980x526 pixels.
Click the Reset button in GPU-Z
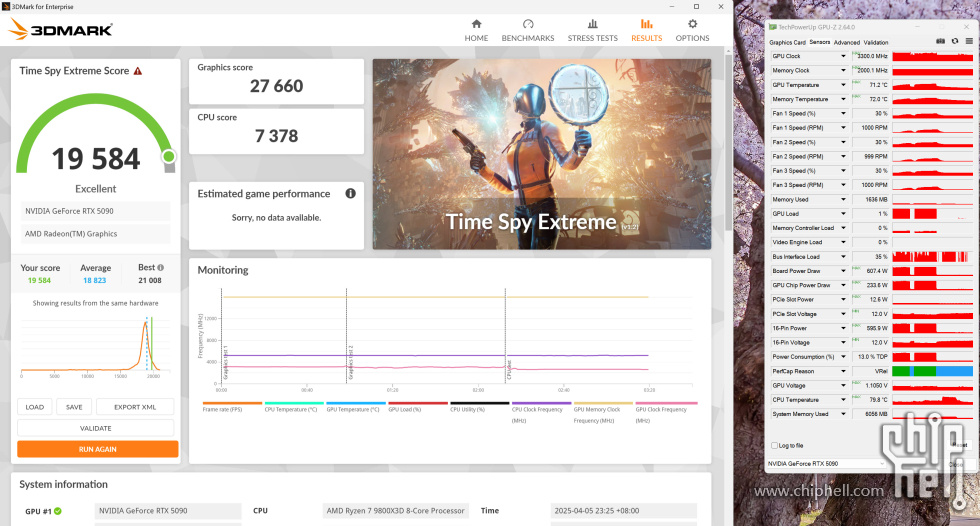pyautogui.click(x=960, y=445)
